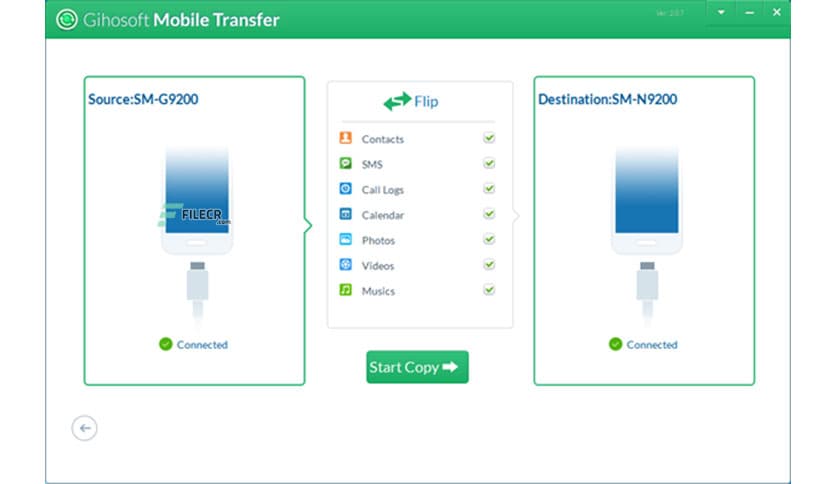Click the Destination:SM-N9200 heading

point(607,99)
